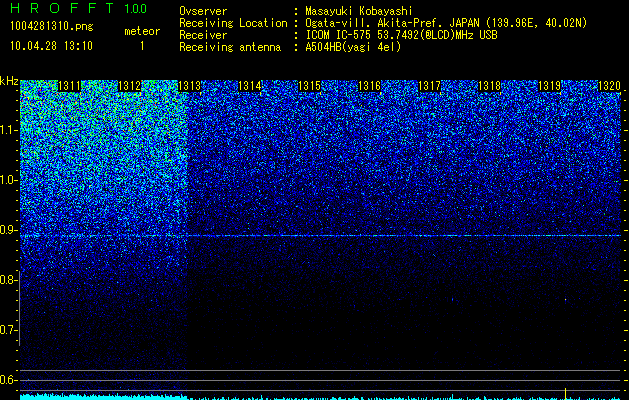This screenshot has height=400, width=629.
Task: Click the 1314 time marker
Action: click(250, 86)
